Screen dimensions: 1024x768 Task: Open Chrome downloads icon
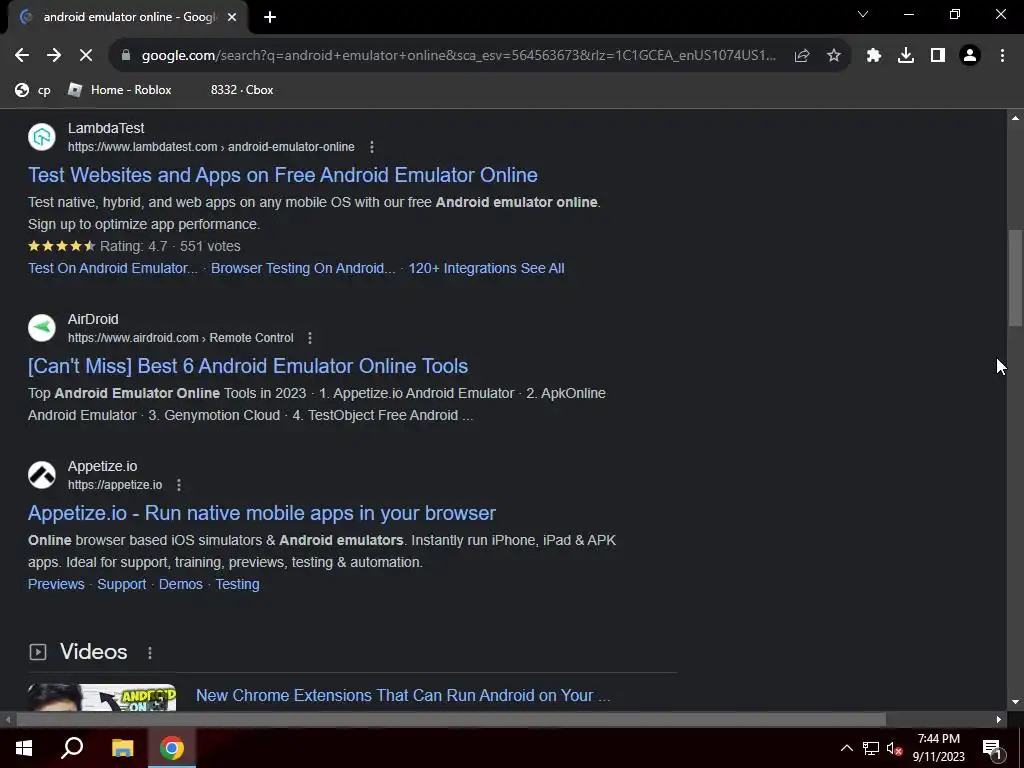tap(906, 56)
